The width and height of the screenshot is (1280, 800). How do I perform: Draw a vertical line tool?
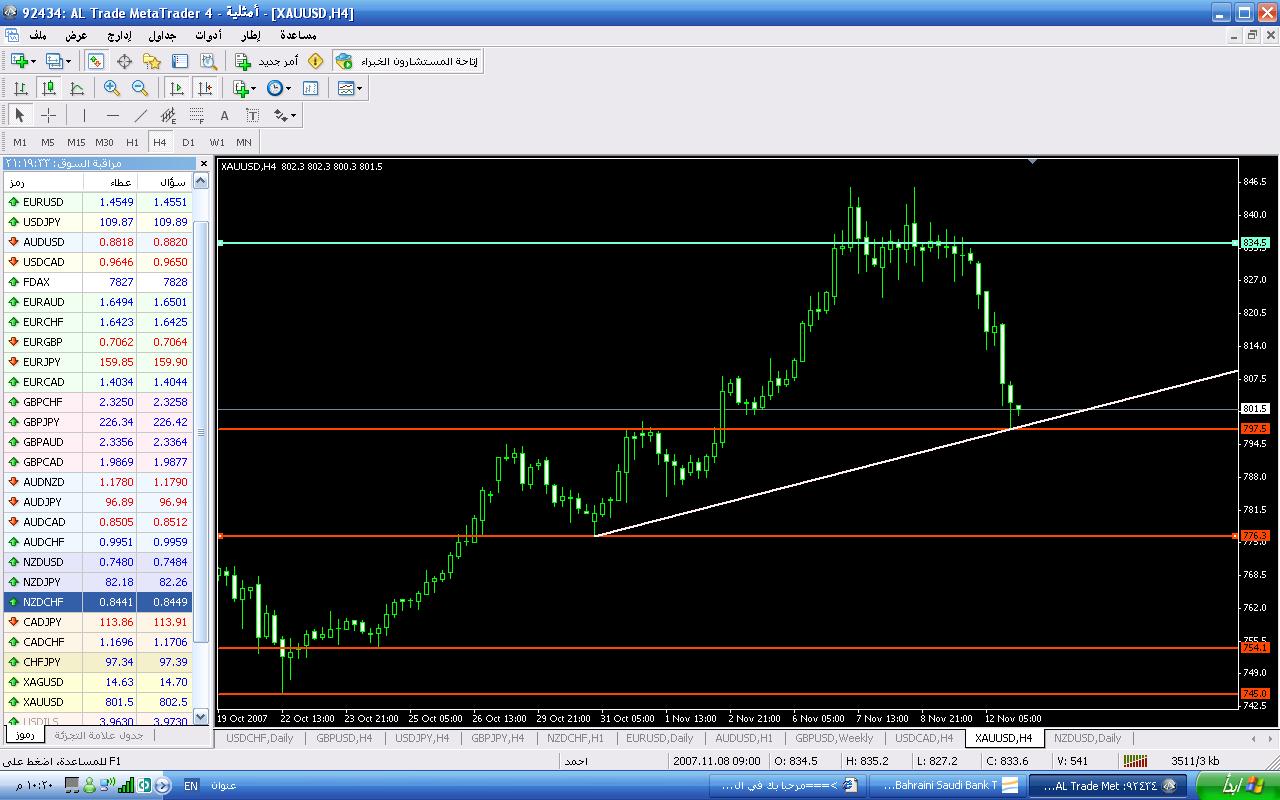[85, 115]
